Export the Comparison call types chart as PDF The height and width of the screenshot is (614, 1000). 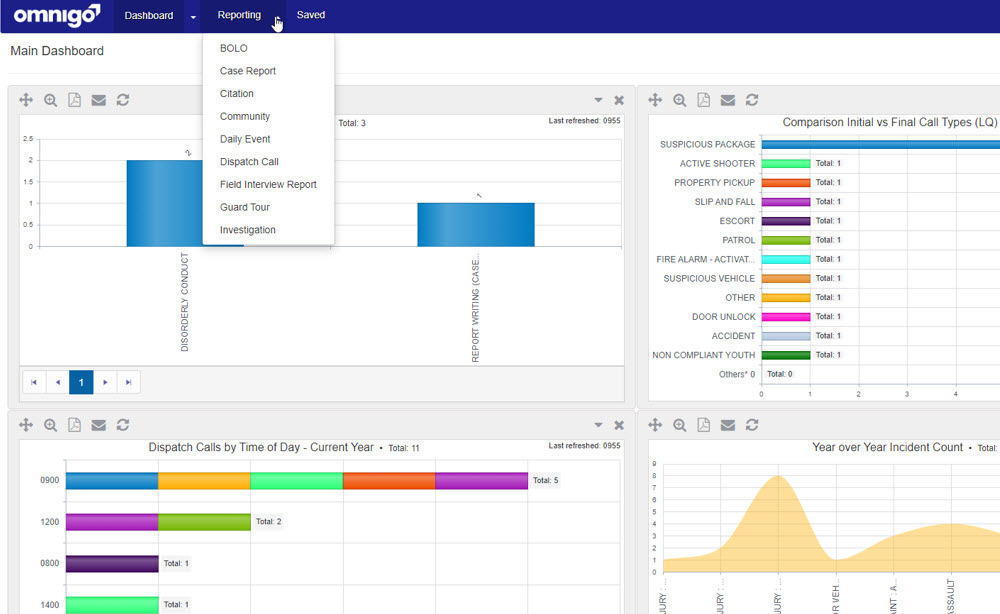point(703,100)
